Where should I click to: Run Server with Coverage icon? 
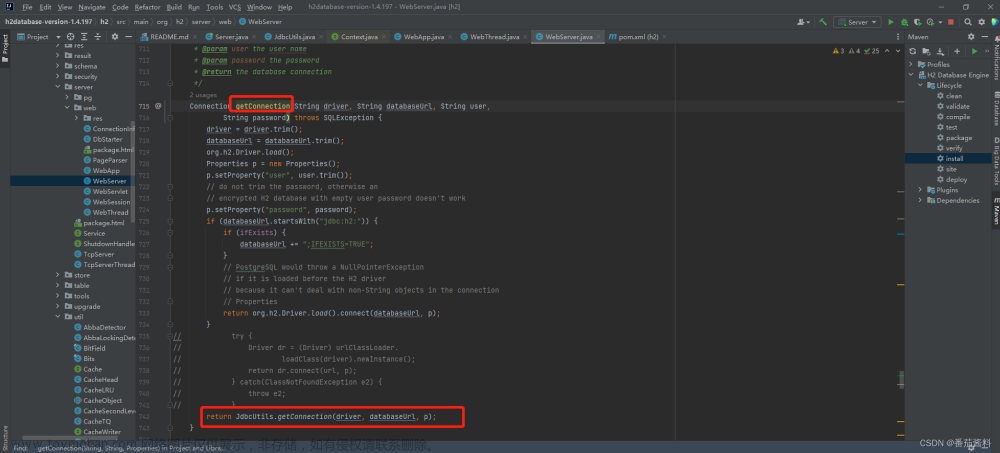coord(916,22)
